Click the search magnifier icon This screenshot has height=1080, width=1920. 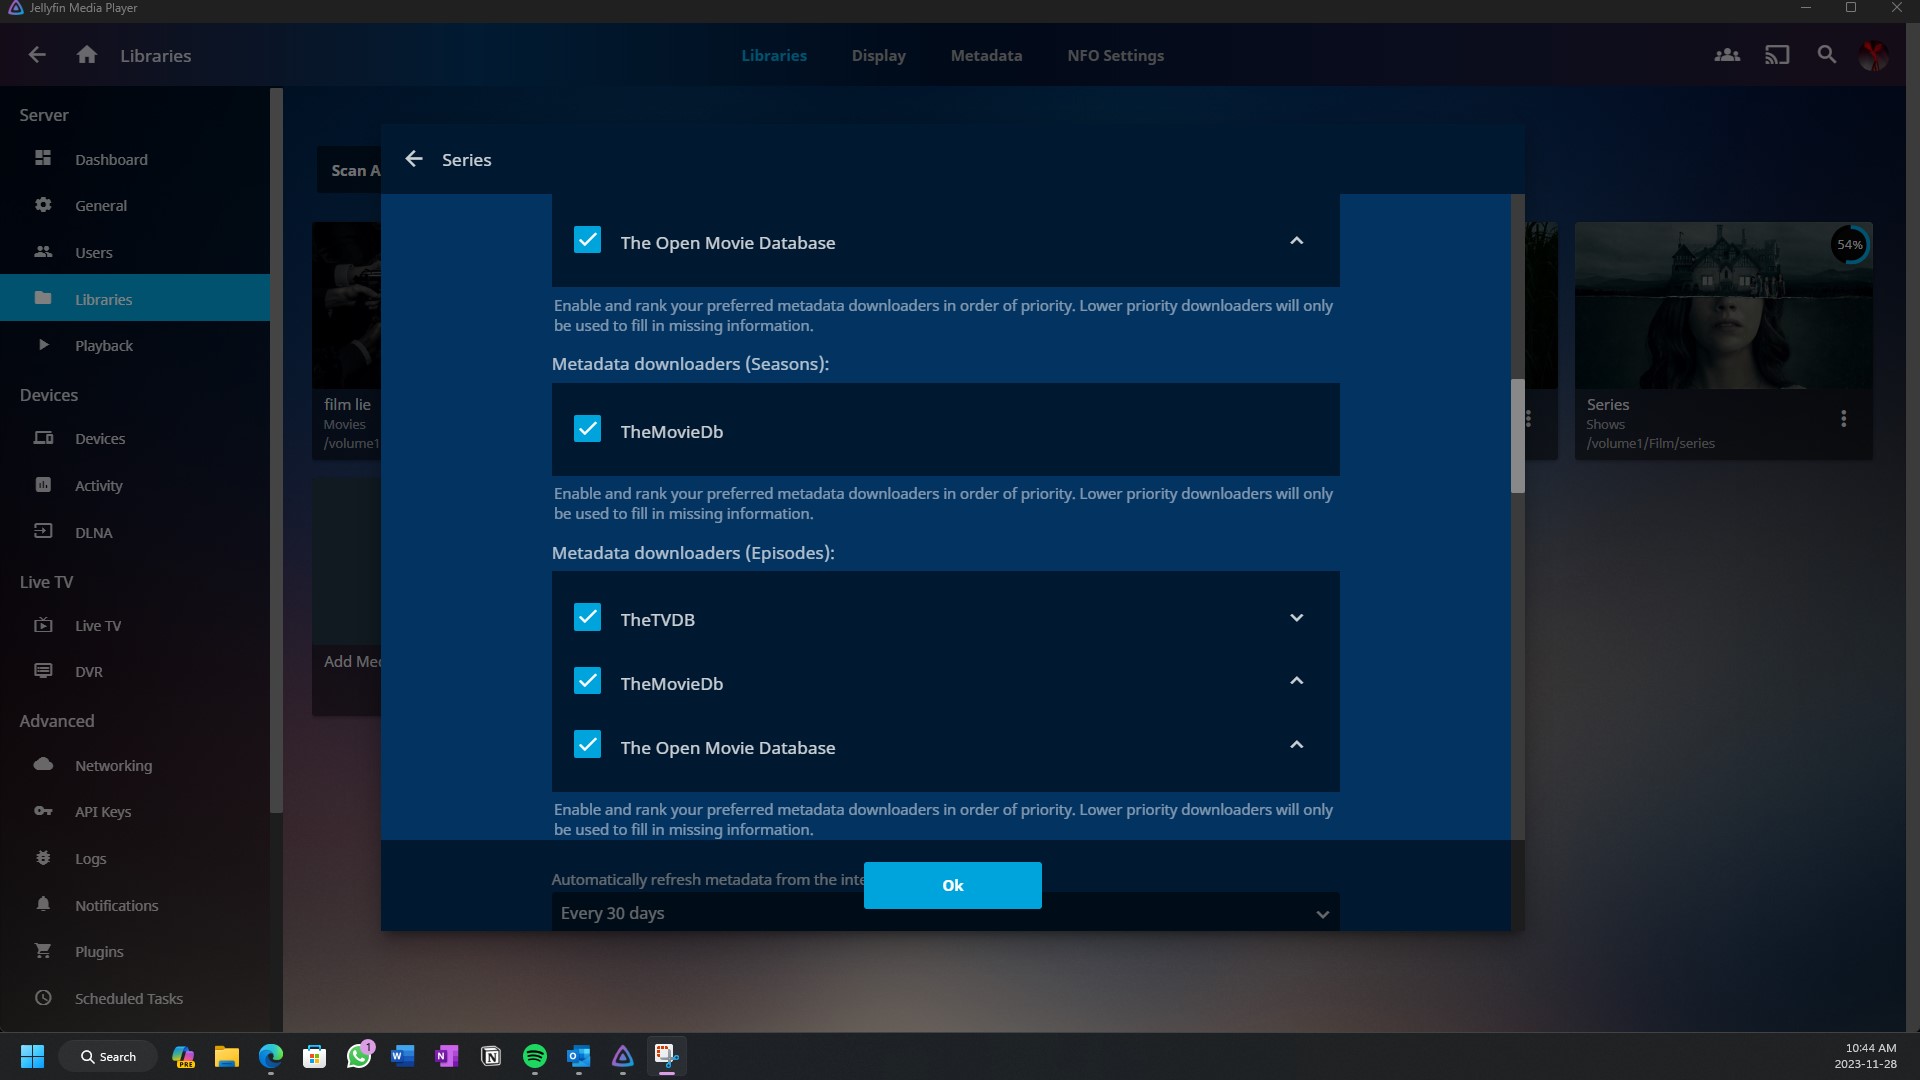[1826, 55]
